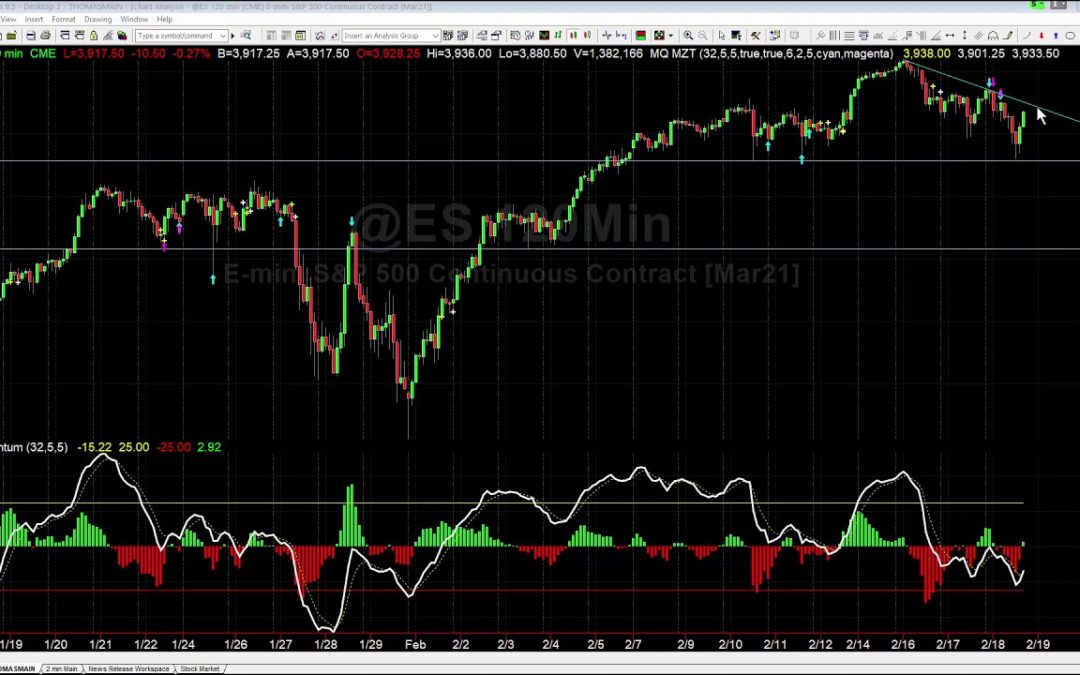Toggle the Zoom Out tool
1080x675 pixels.
coord(703,35)
